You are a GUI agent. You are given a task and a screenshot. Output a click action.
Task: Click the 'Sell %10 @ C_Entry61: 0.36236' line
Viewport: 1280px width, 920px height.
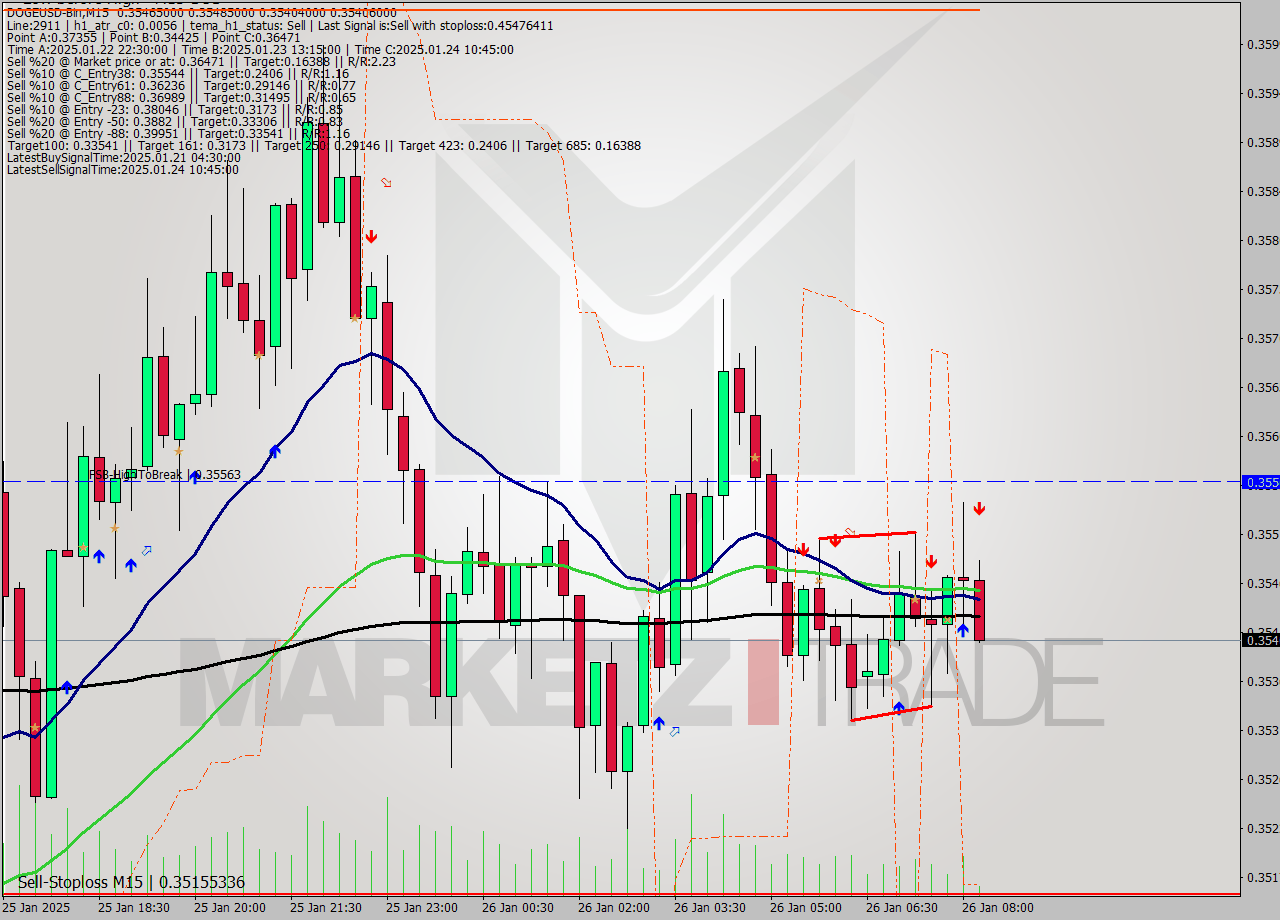pyautogui.click(x=181, y=85)
